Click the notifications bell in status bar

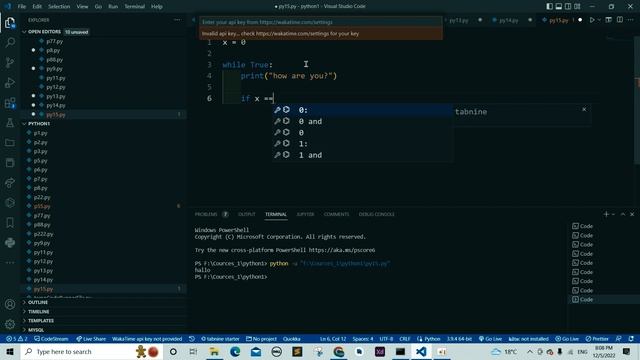click(631, 339)
